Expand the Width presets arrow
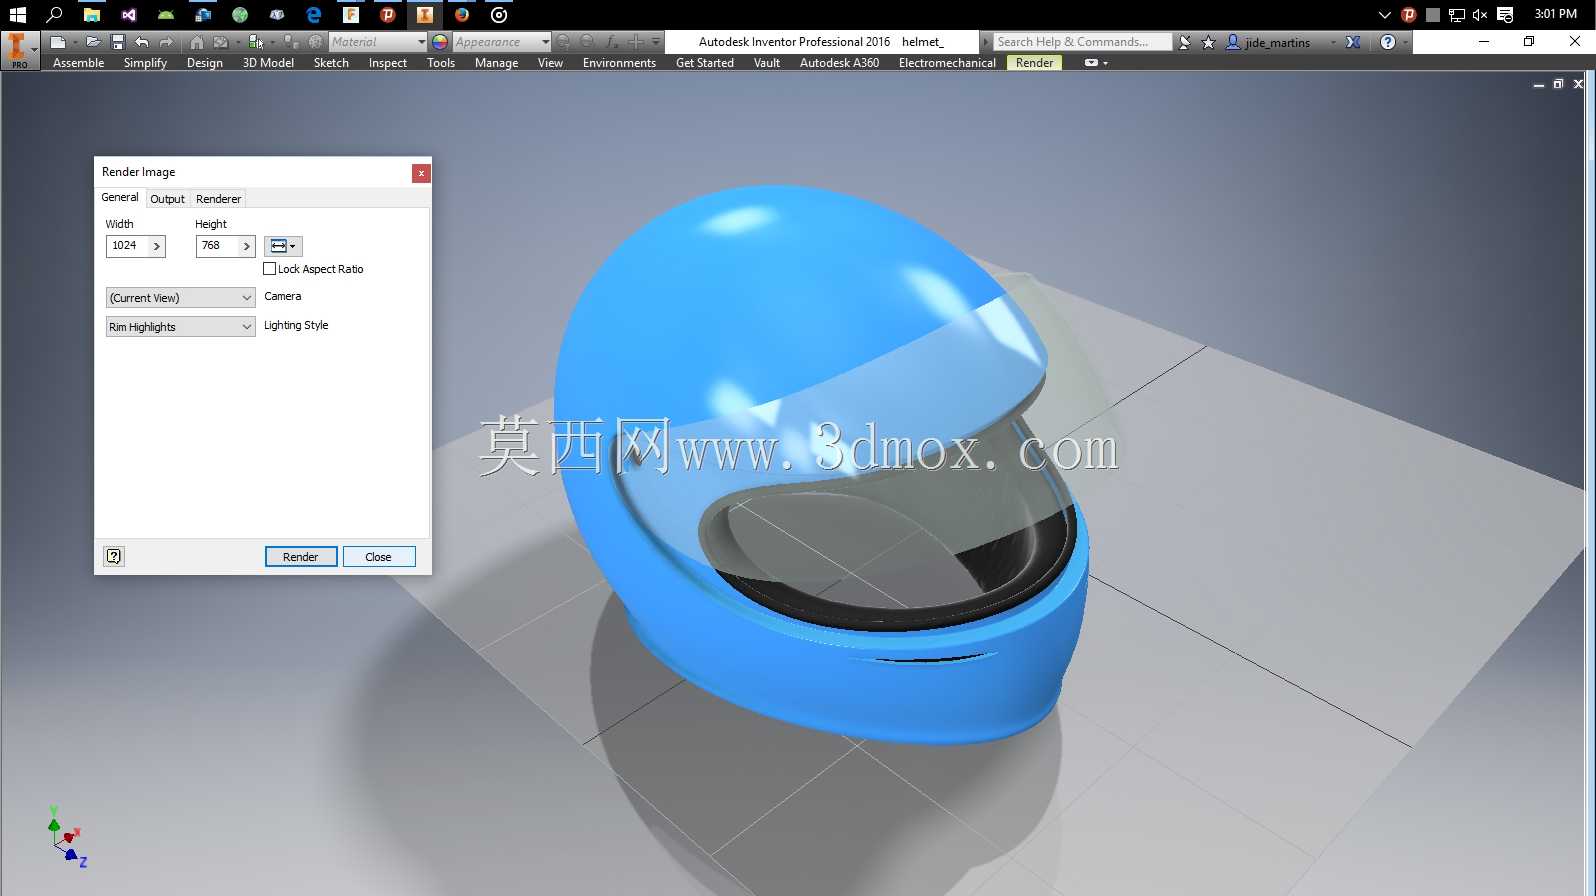The height and width of the screenshot is (896, 1596). 157,246
